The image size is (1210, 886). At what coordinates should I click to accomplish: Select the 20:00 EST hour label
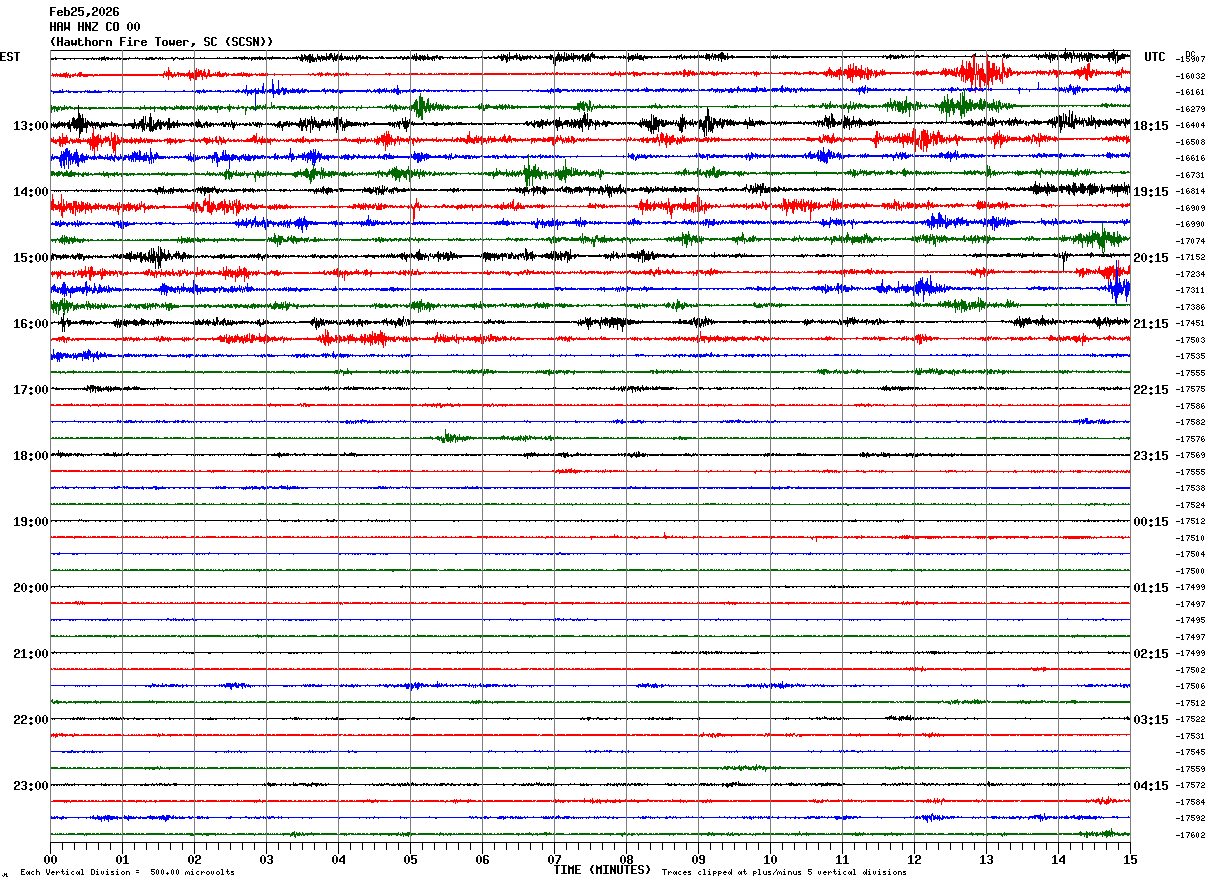pyautogui.click(x=31, y=588)
